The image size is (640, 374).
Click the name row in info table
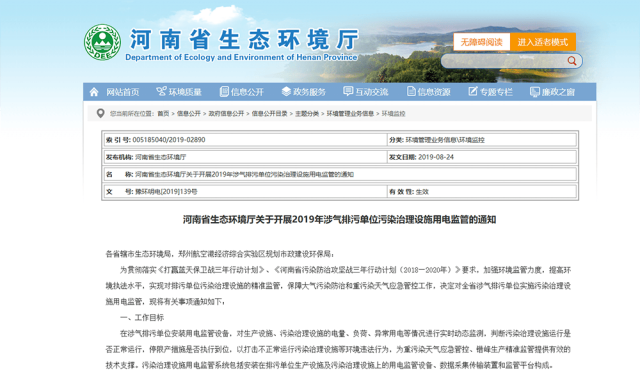(340, 174)
